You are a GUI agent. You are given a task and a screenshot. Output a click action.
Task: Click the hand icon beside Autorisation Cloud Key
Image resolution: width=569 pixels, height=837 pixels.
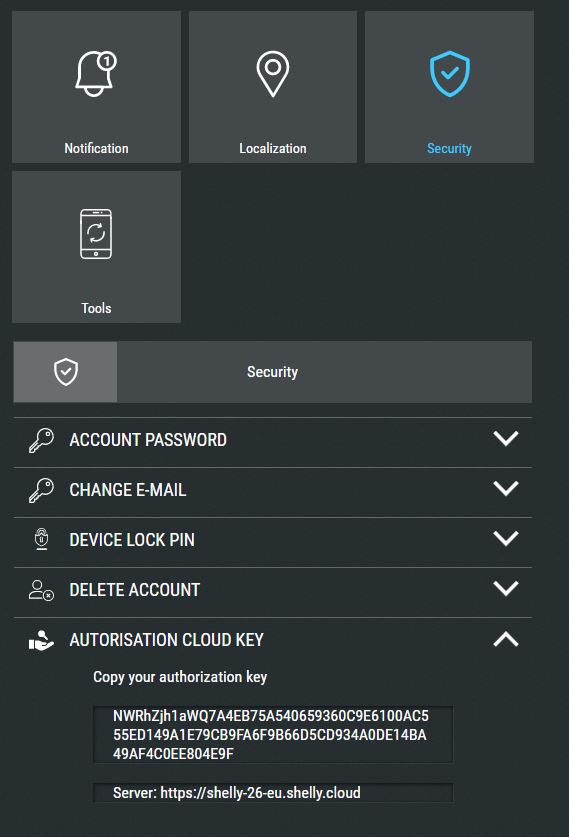[41, 640]
